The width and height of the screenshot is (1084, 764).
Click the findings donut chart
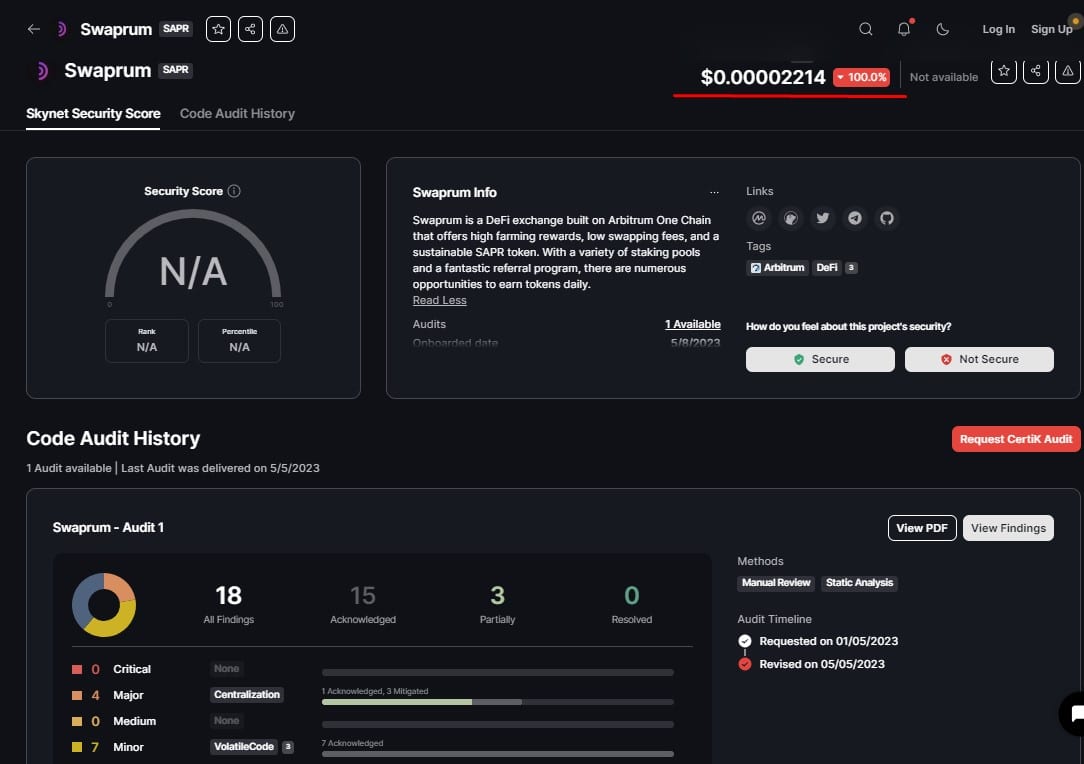click(104, 605)
